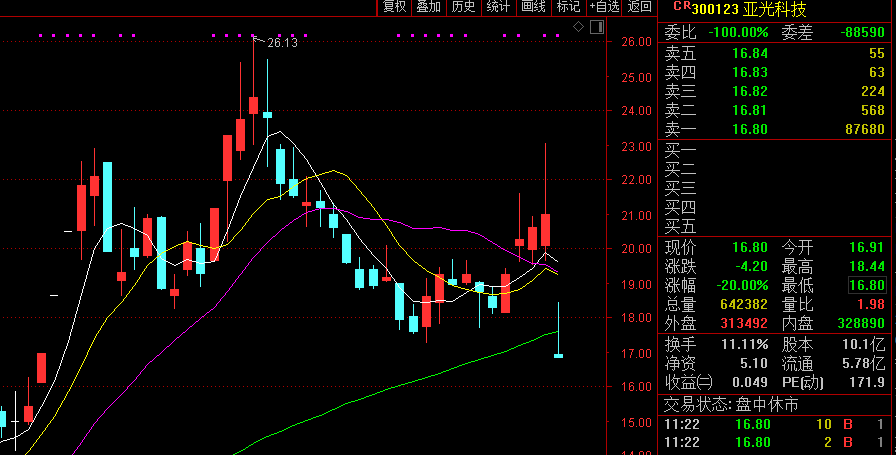The width and height of the screenshot is (896, 455).
Task: Click 今开 value 16.91
Action: [x=866, y=248]
